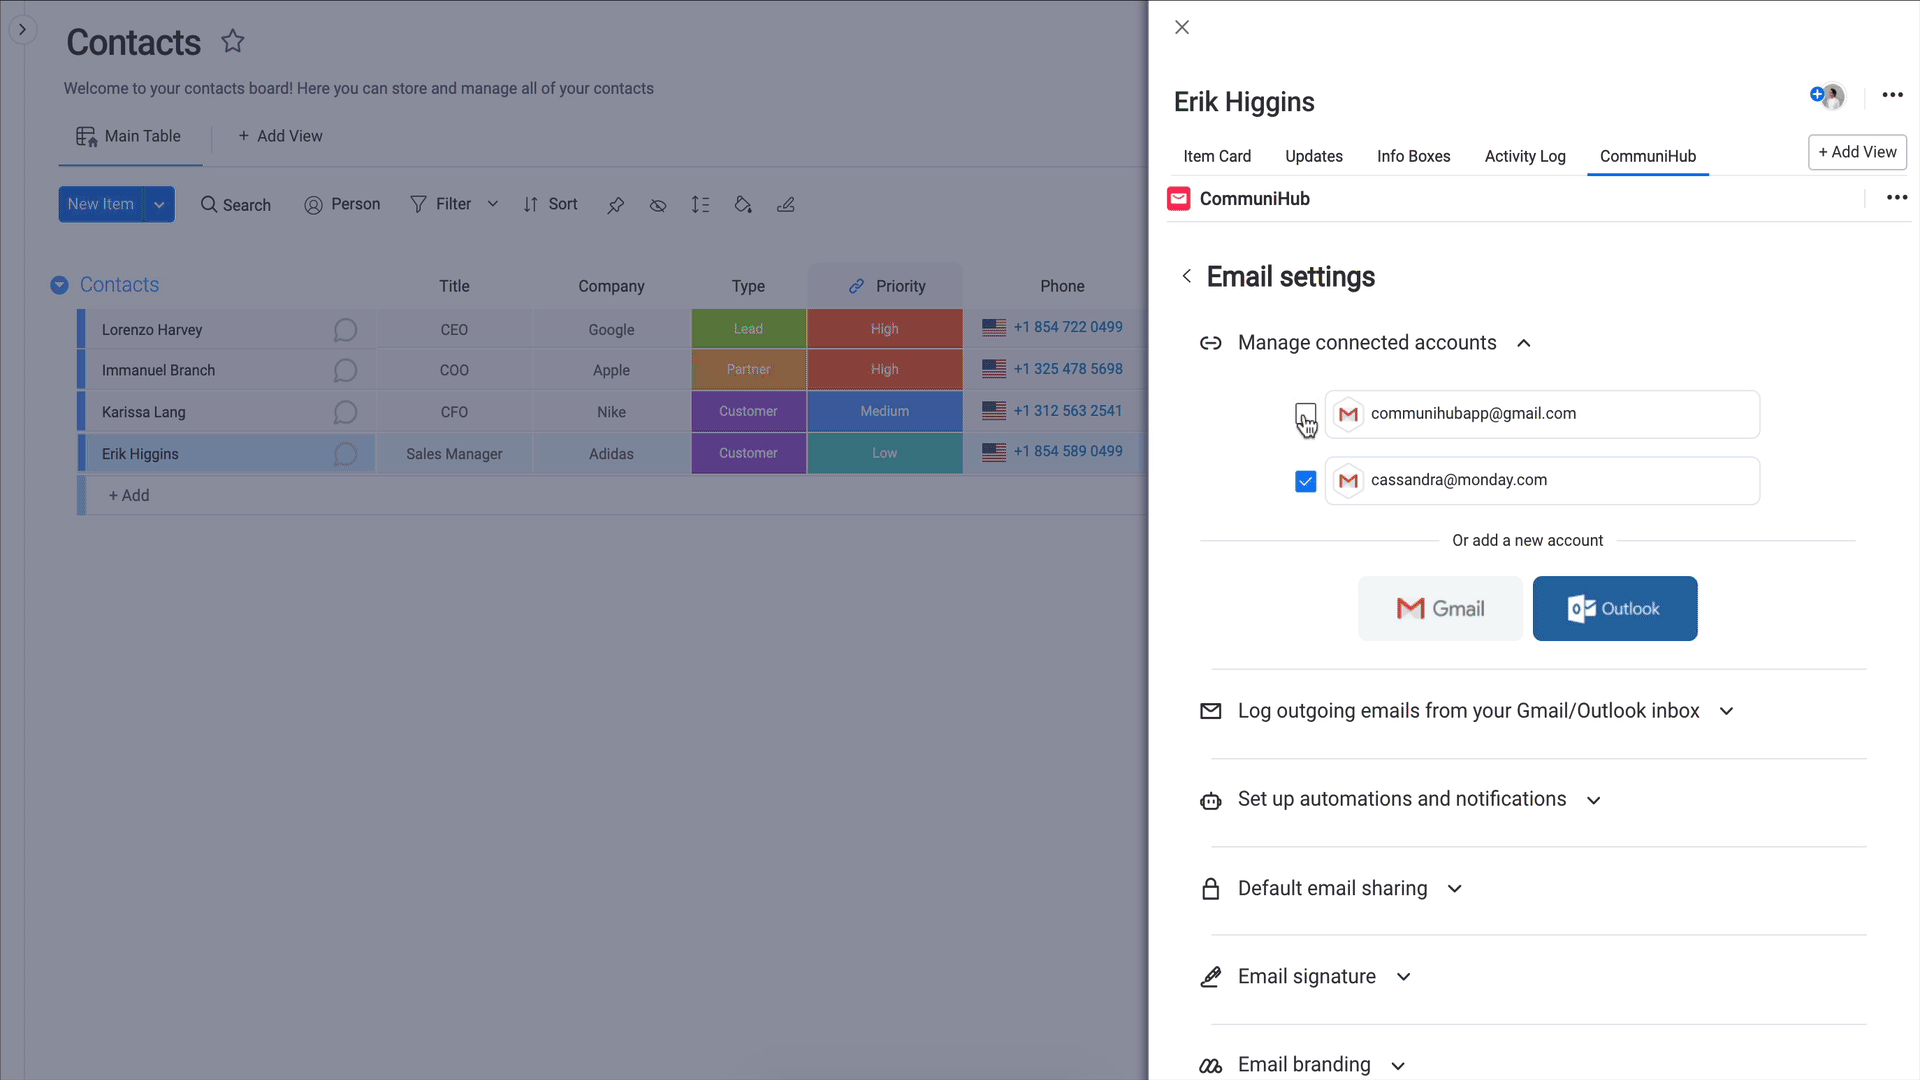Switch to the Updates tab

click(x=1314, y=156)
